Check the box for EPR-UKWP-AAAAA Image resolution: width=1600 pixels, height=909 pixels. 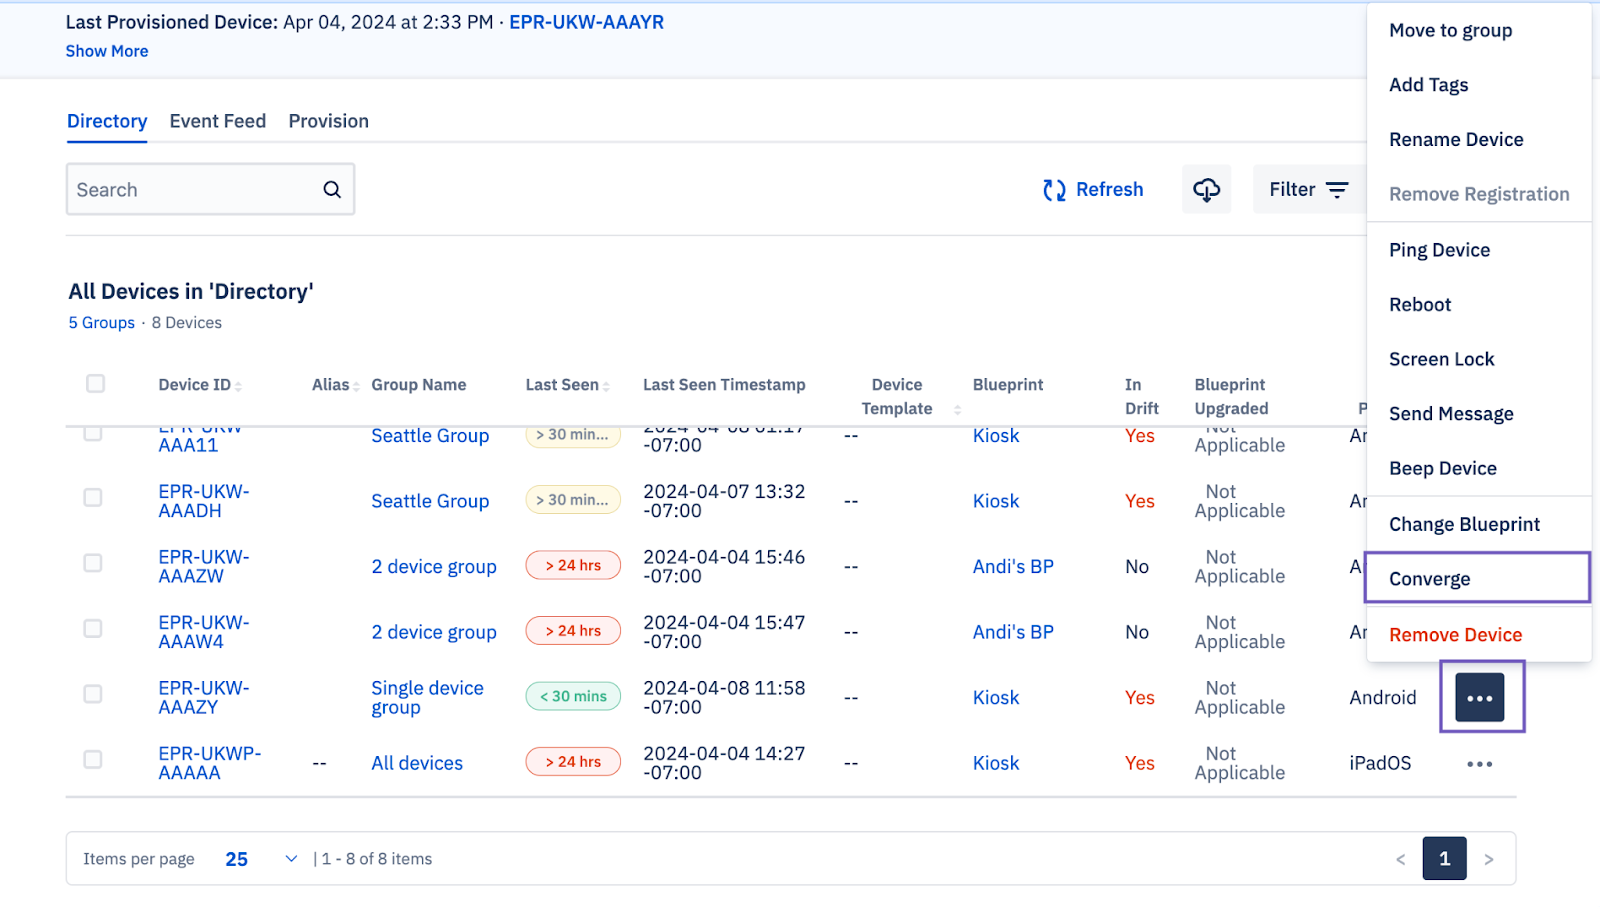click(93, 760)
